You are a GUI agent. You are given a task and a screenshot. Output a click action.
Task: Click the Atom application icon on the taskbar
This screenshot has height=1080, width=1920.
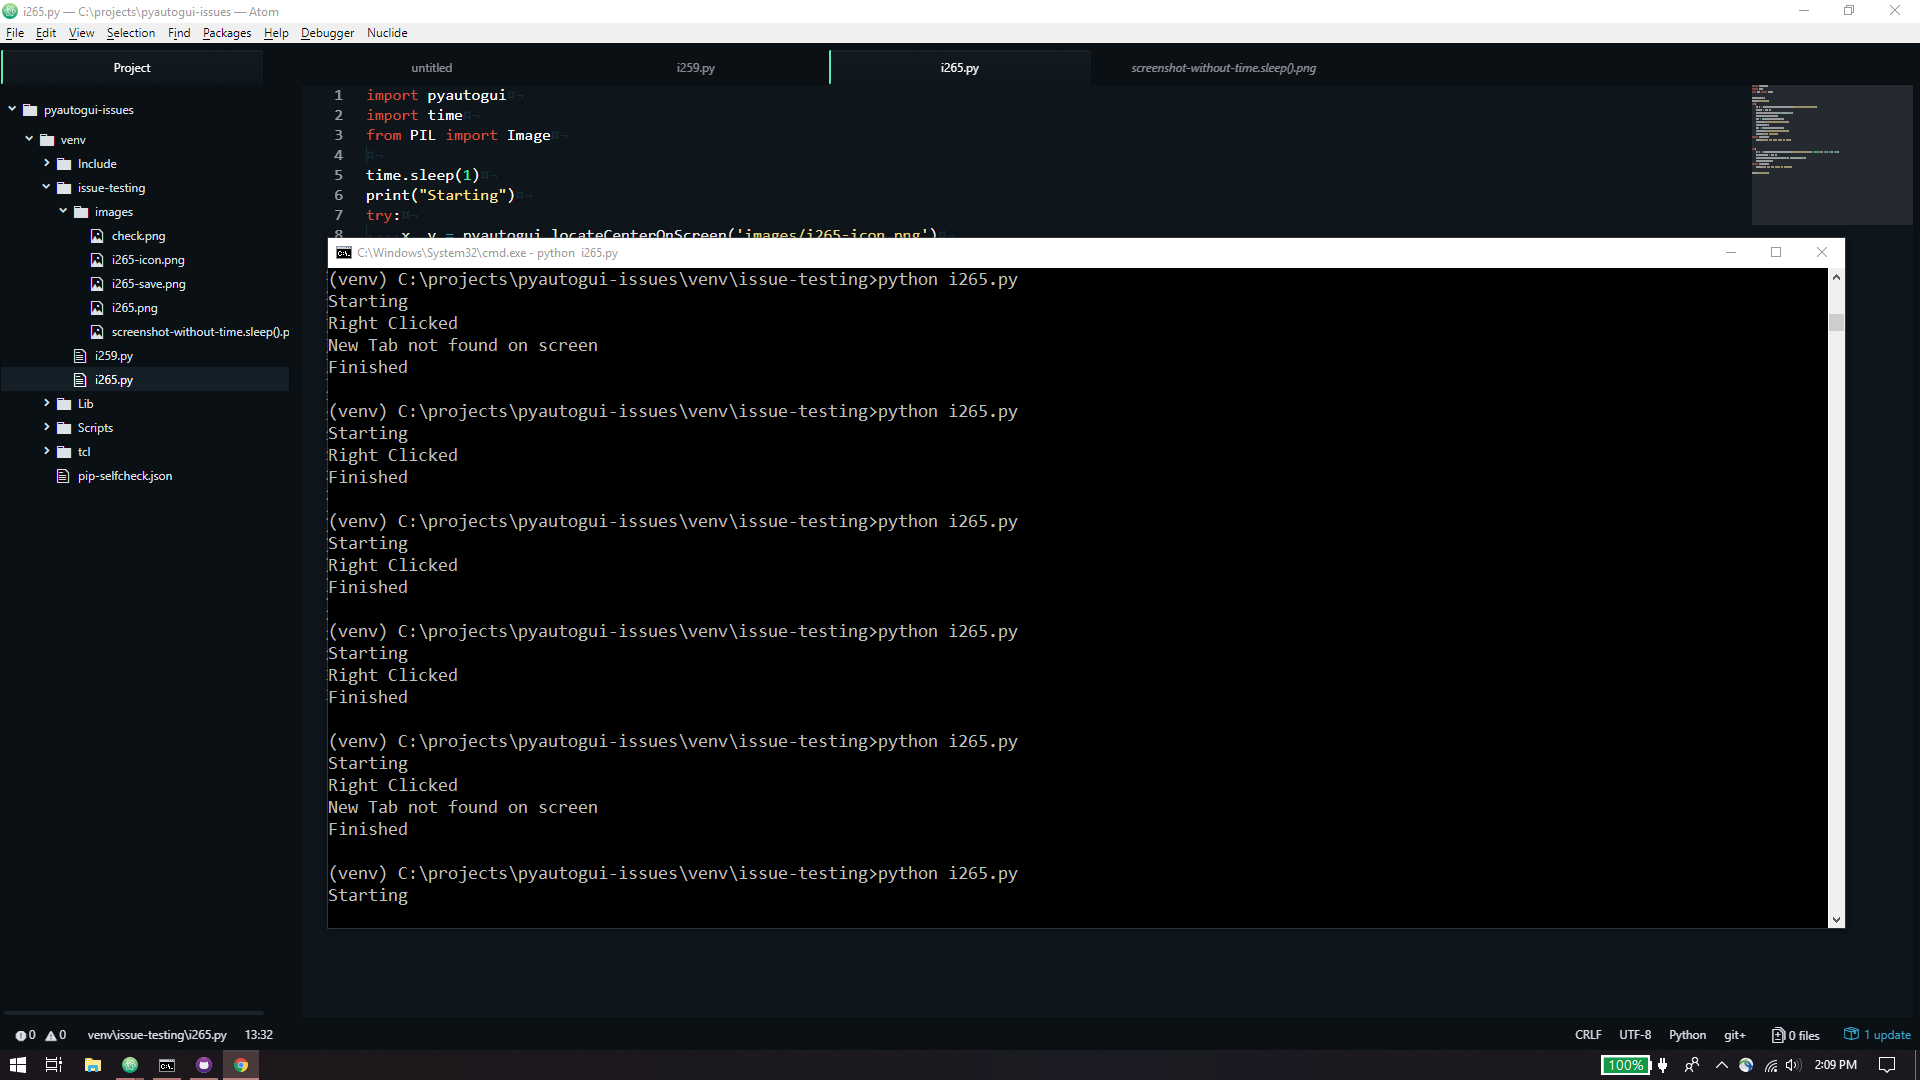point(130,1065)
